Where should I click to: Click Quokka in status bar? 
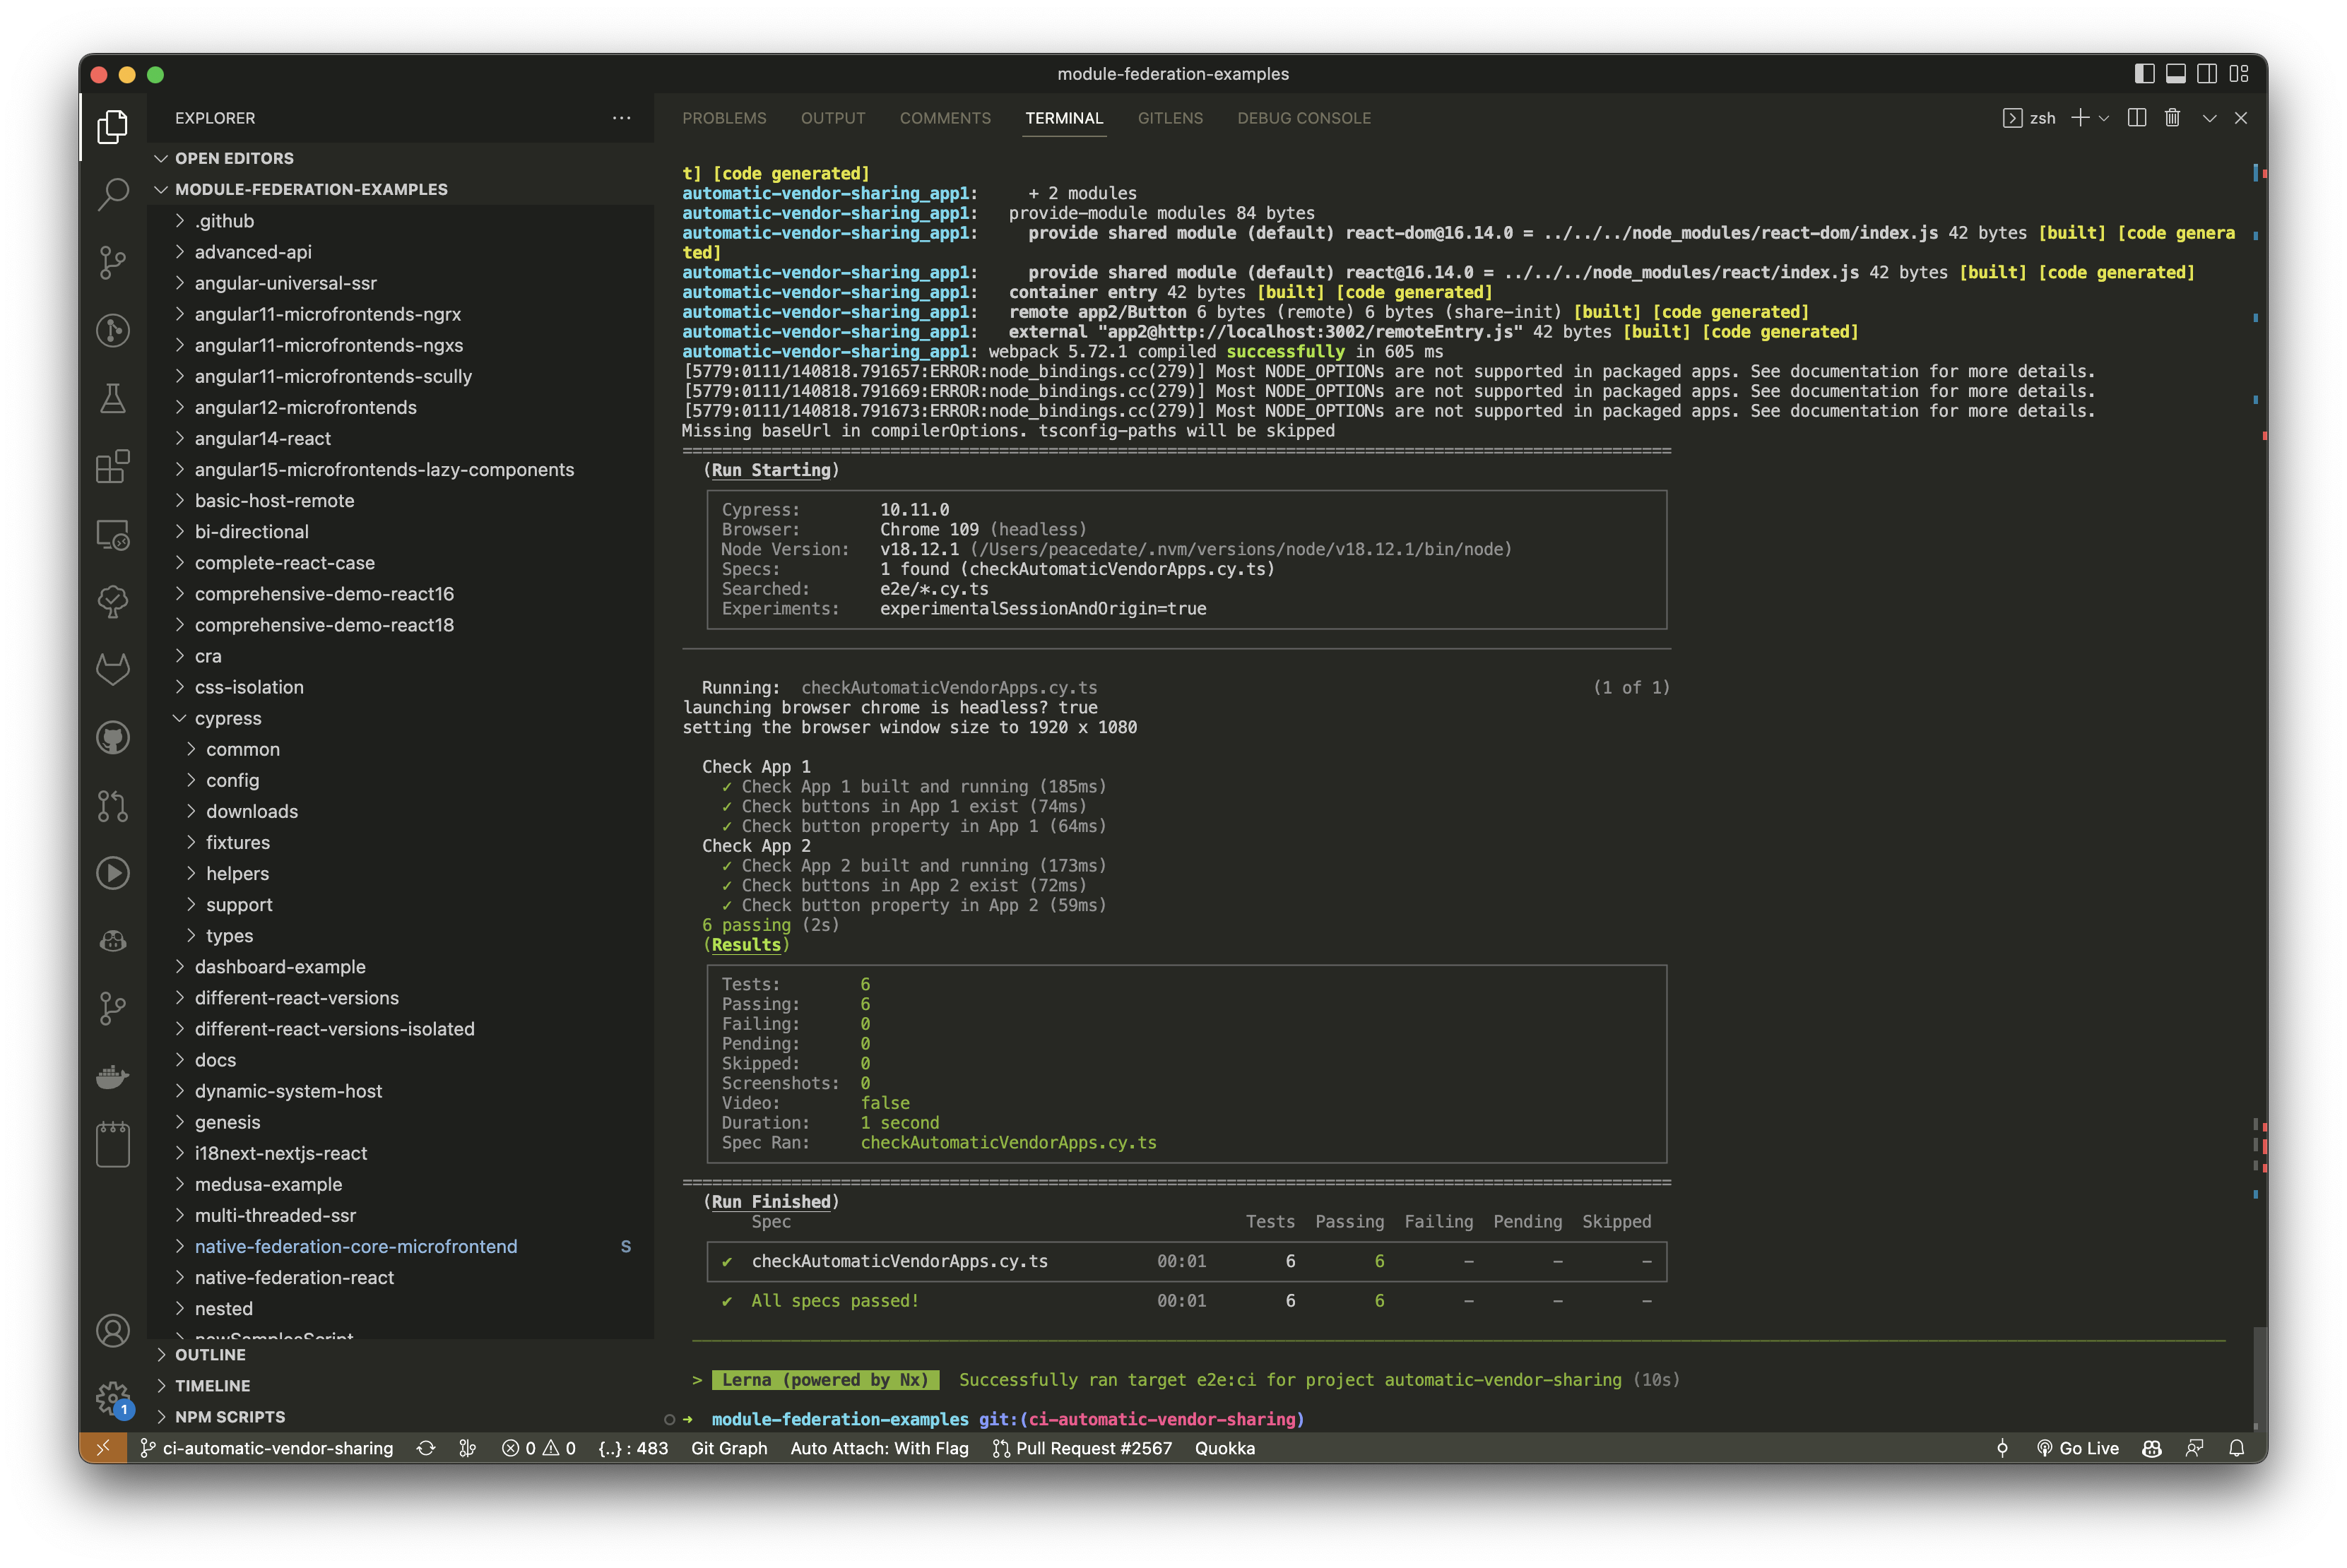point(1224,1448)
